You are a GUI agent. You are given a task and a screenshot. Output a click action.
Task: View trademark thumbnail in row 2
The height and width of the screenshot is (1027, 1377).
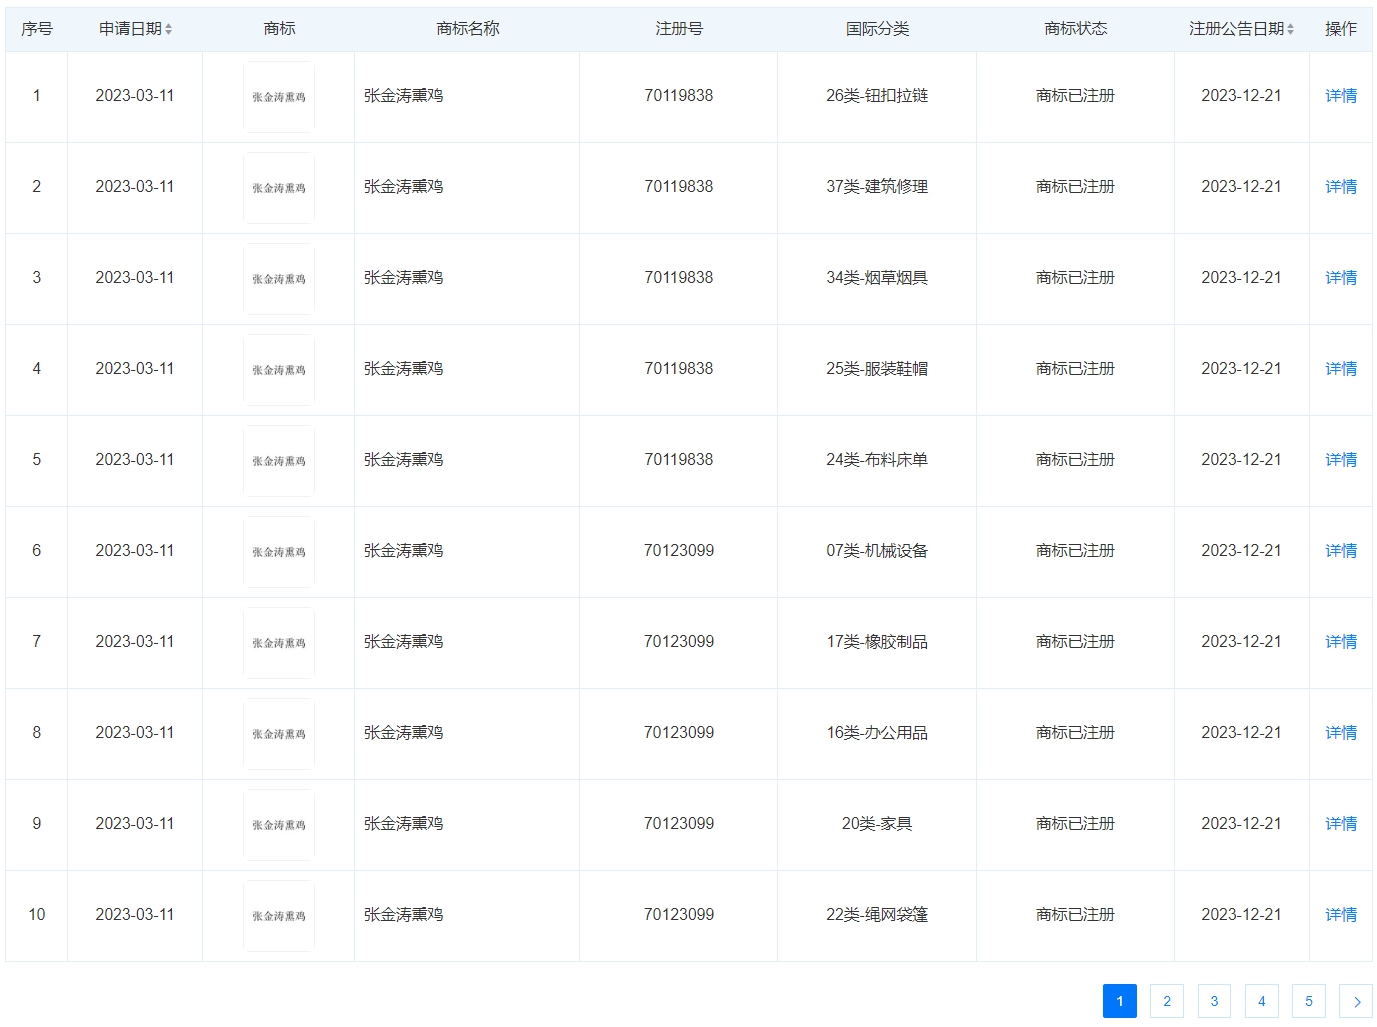(279, 188)
